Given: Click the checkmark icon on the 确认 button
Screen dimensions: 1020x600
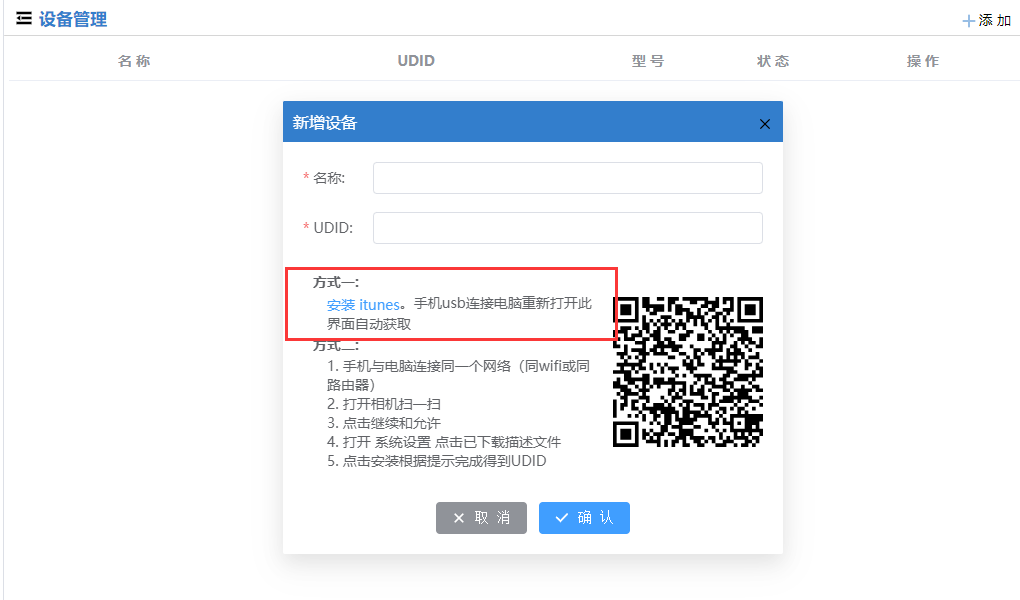Looking at the screenshot, I should point(562,517).
